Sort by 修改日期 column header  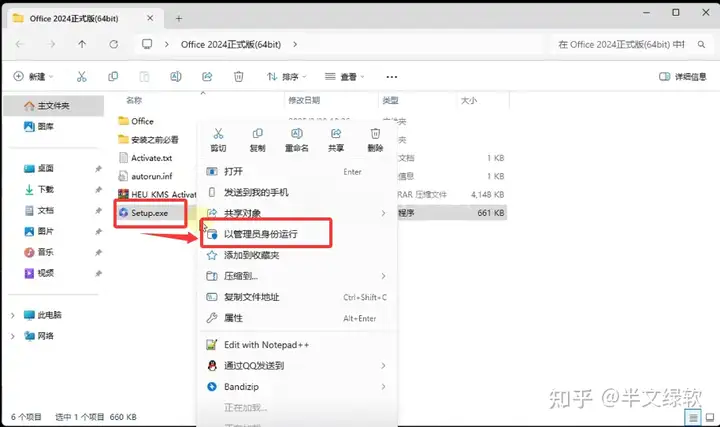pyautogui.click(x=304, y=101)
